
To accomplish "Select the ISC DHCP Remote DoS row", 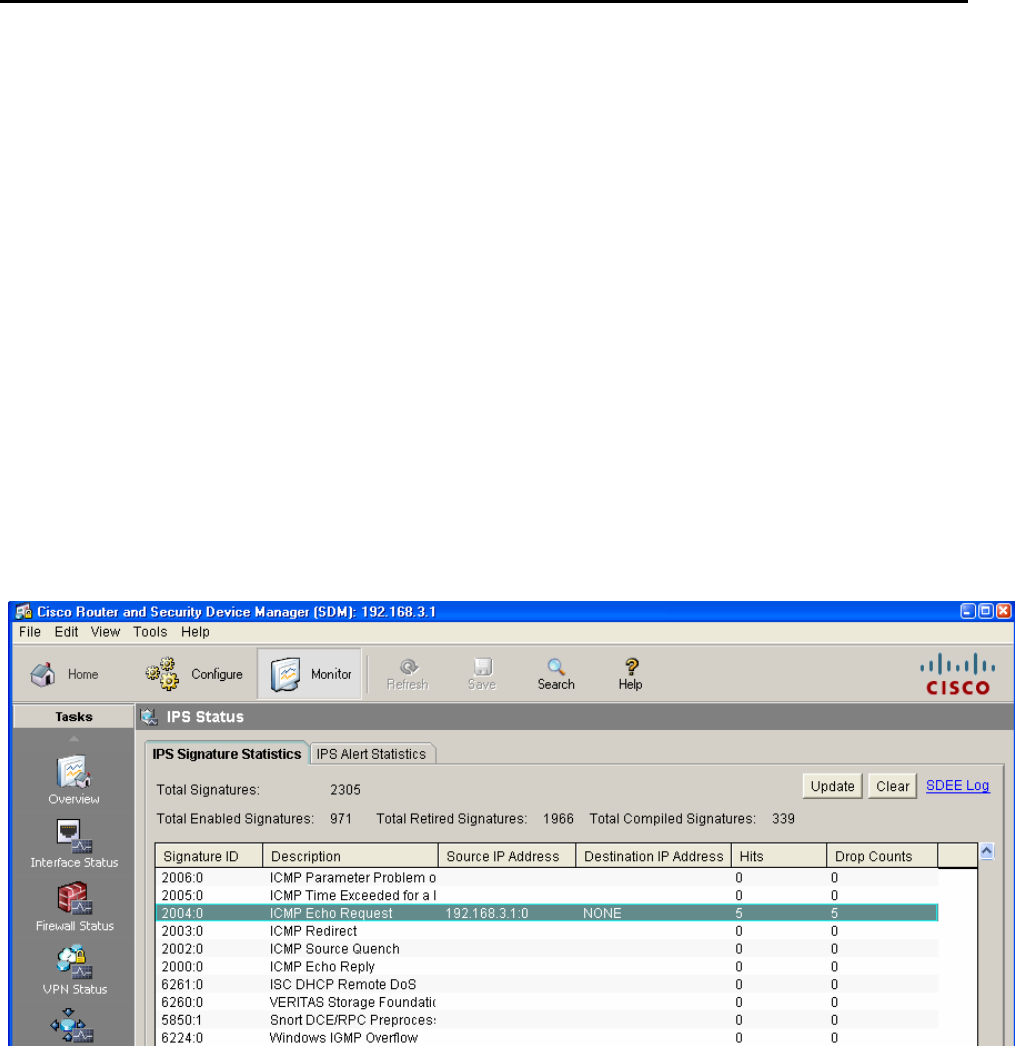I will 547,985.
